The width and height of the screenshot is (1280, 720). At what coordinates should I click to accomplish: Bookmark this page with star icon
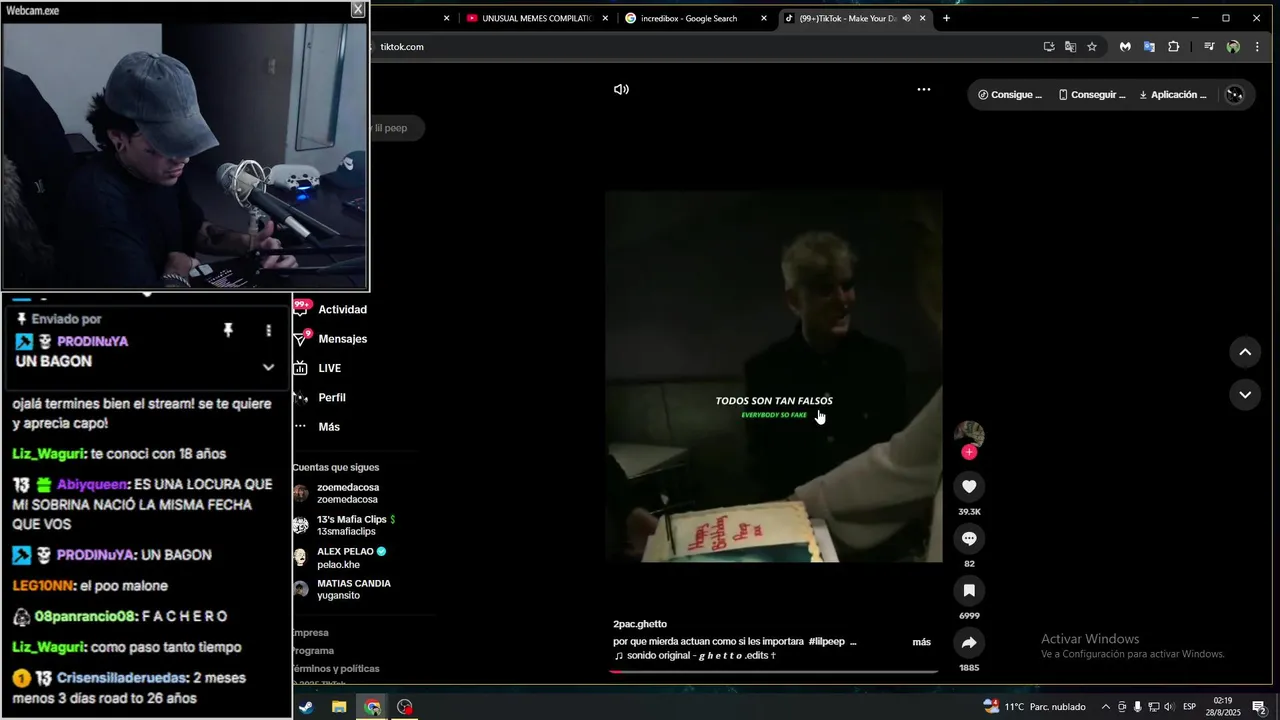coord(1092,47)
